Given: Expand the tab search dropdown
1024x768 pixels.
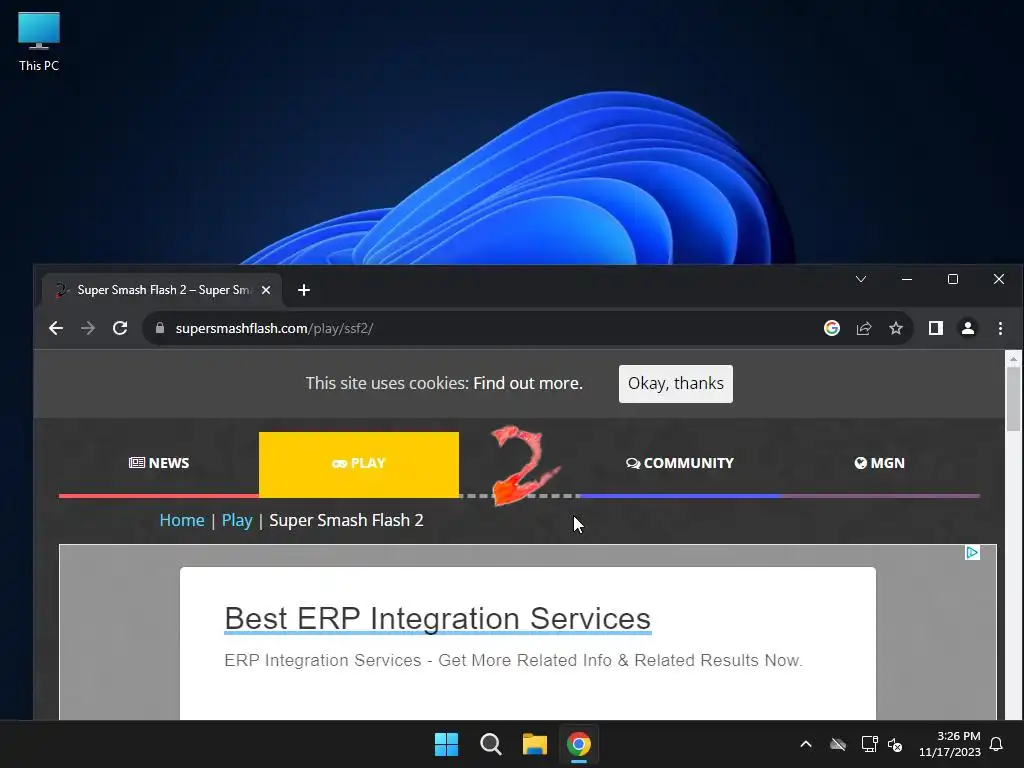Looking at the screenshot, I should pos(861,280).
